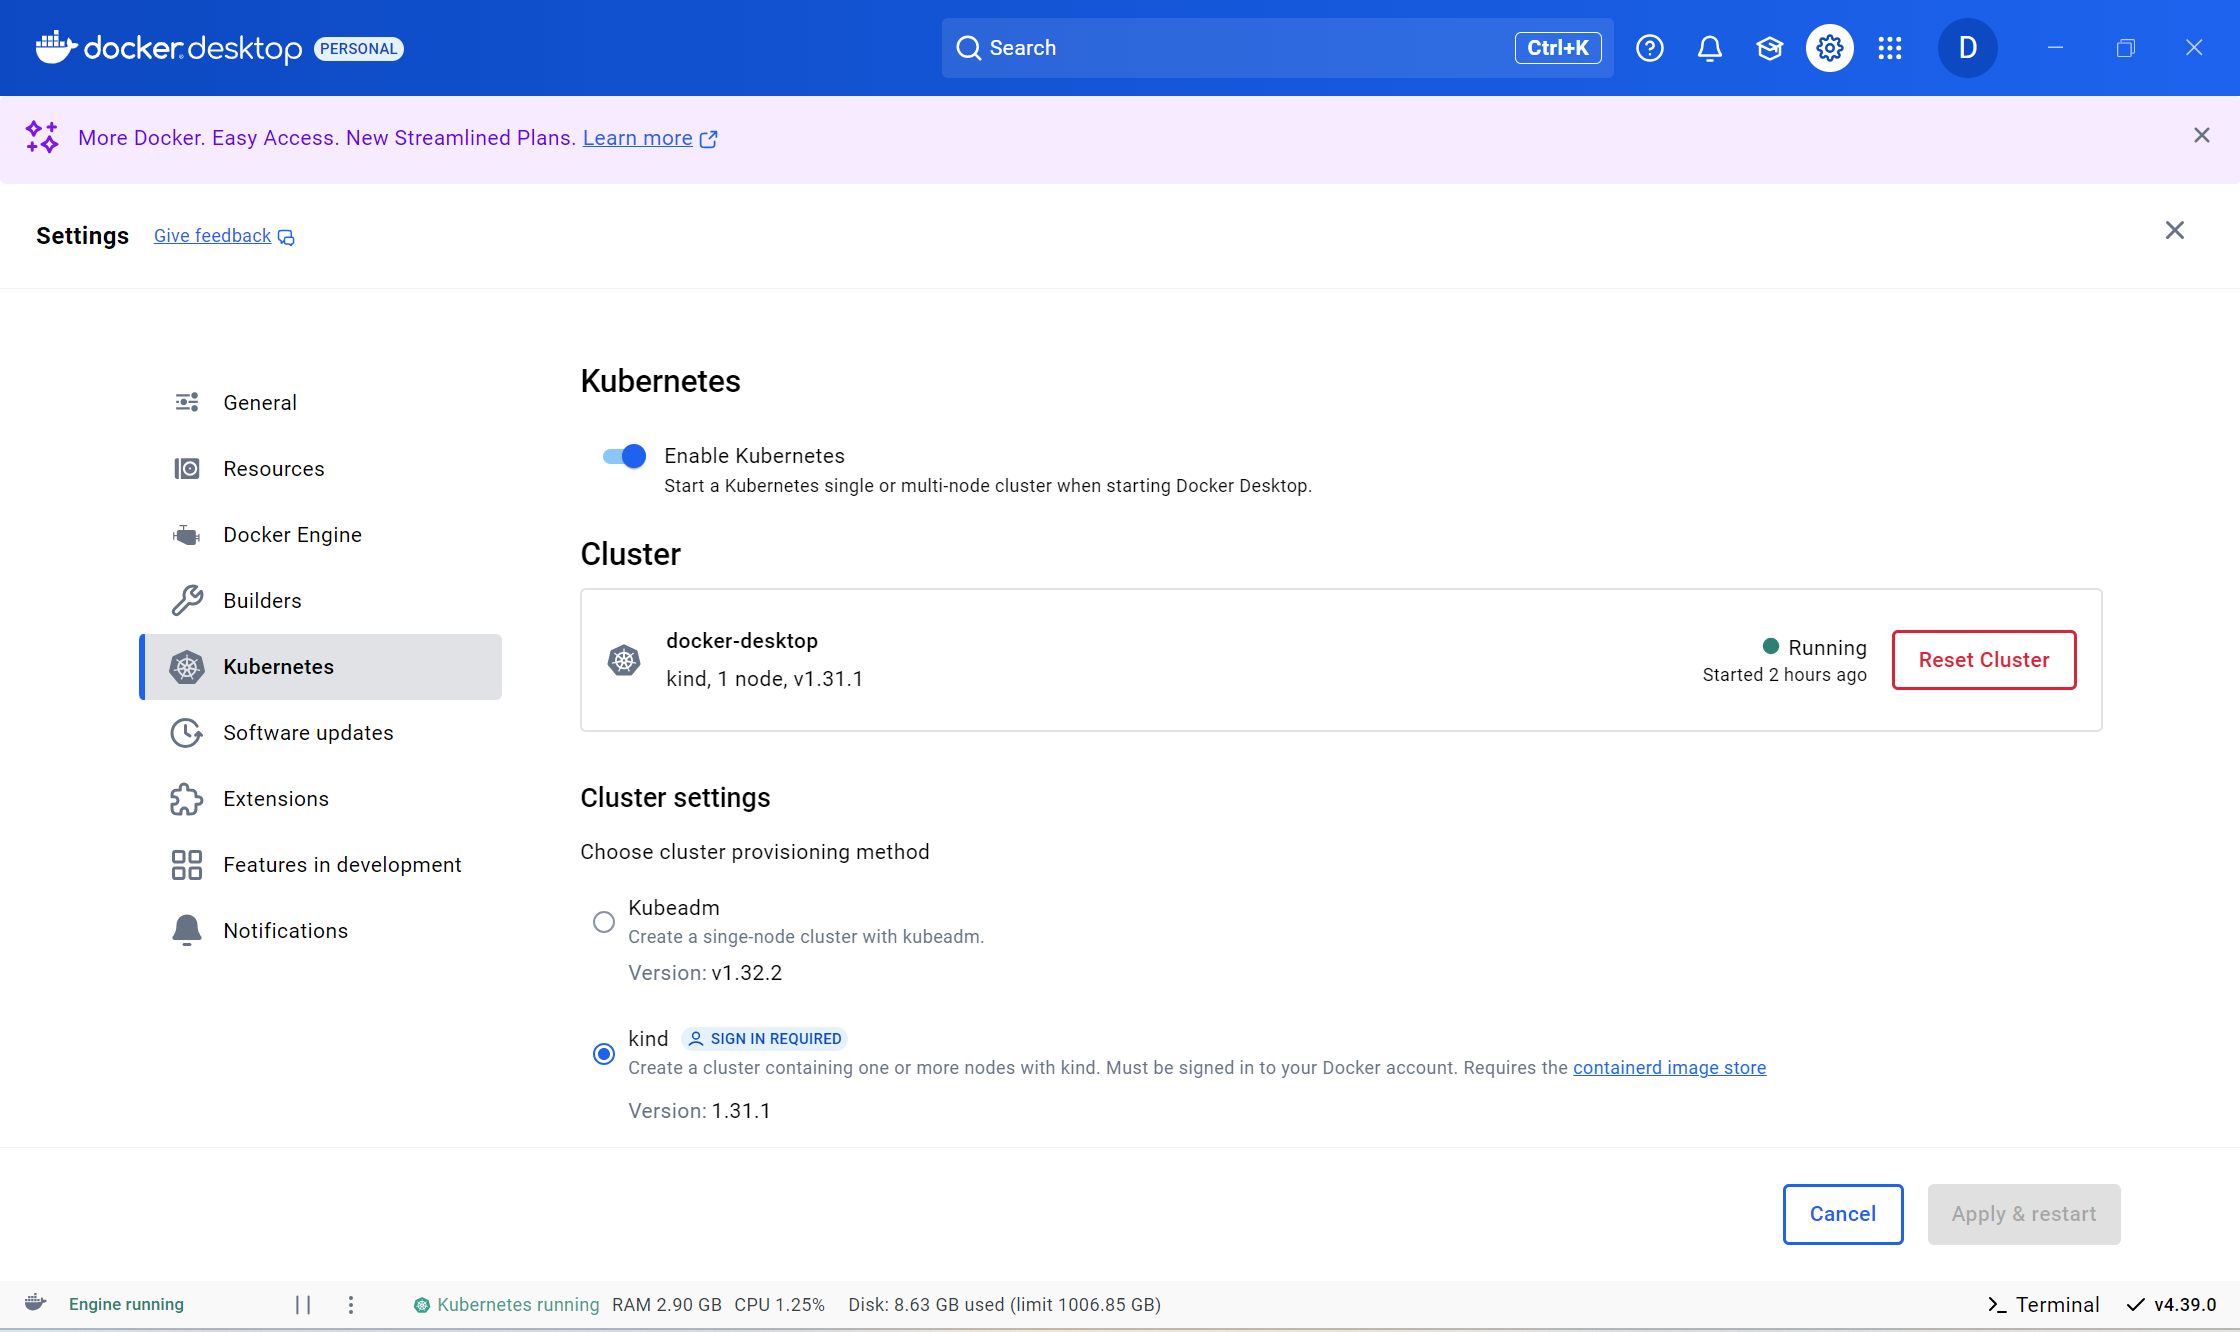This screenshot has width=2240, height=1332.
Task: Open the Settings gear icon in header
Action: point(1830,48)
